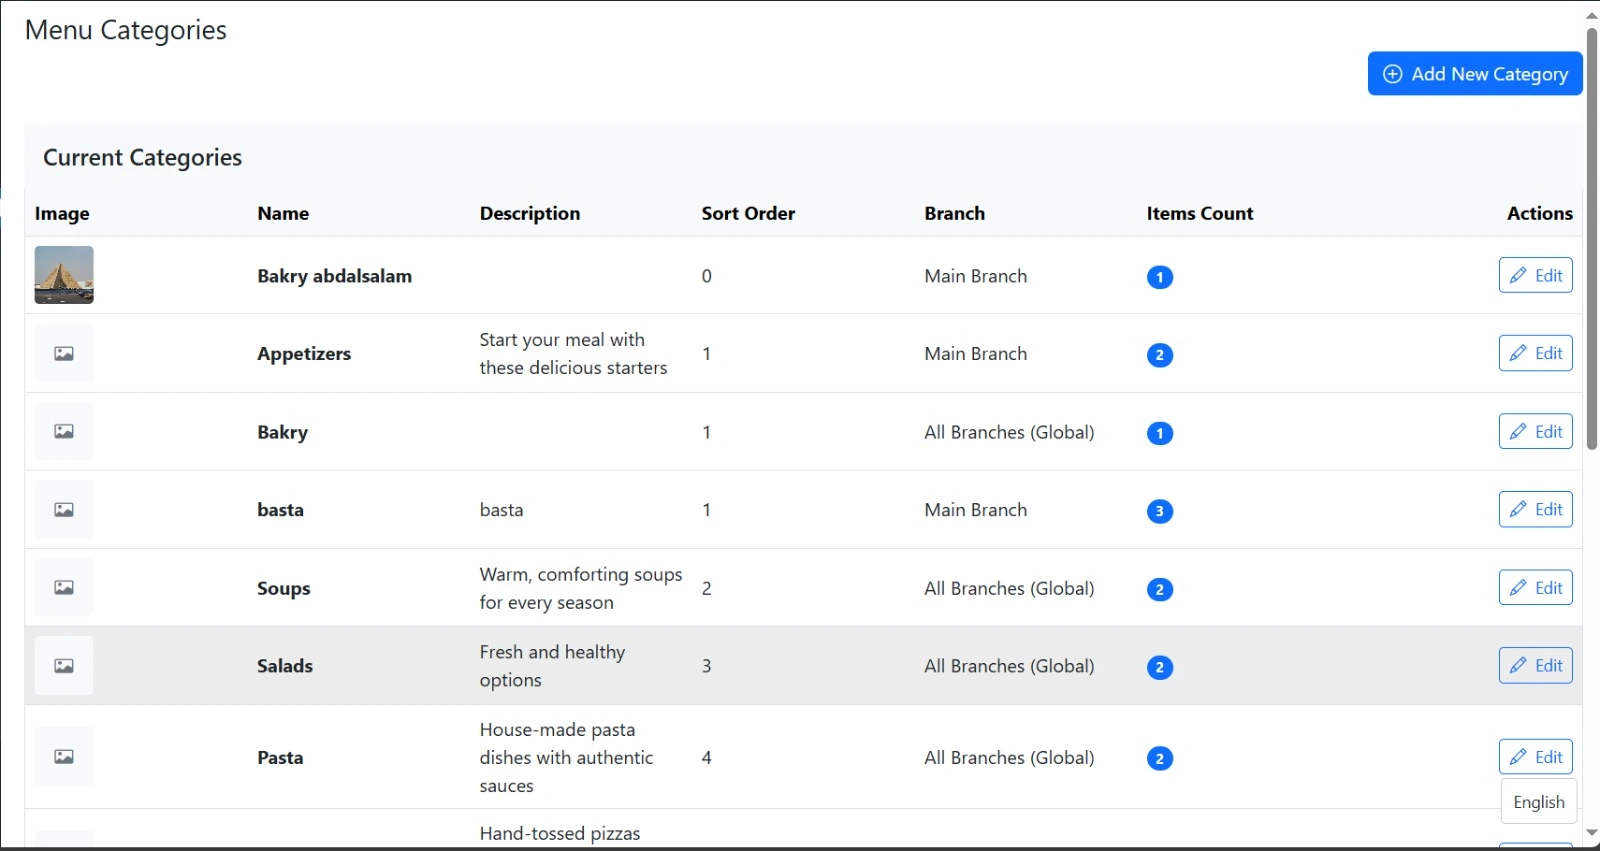This screenshot has height=851, width=1600.
Task: Select the Pasta category name
Action: (280, 757)
